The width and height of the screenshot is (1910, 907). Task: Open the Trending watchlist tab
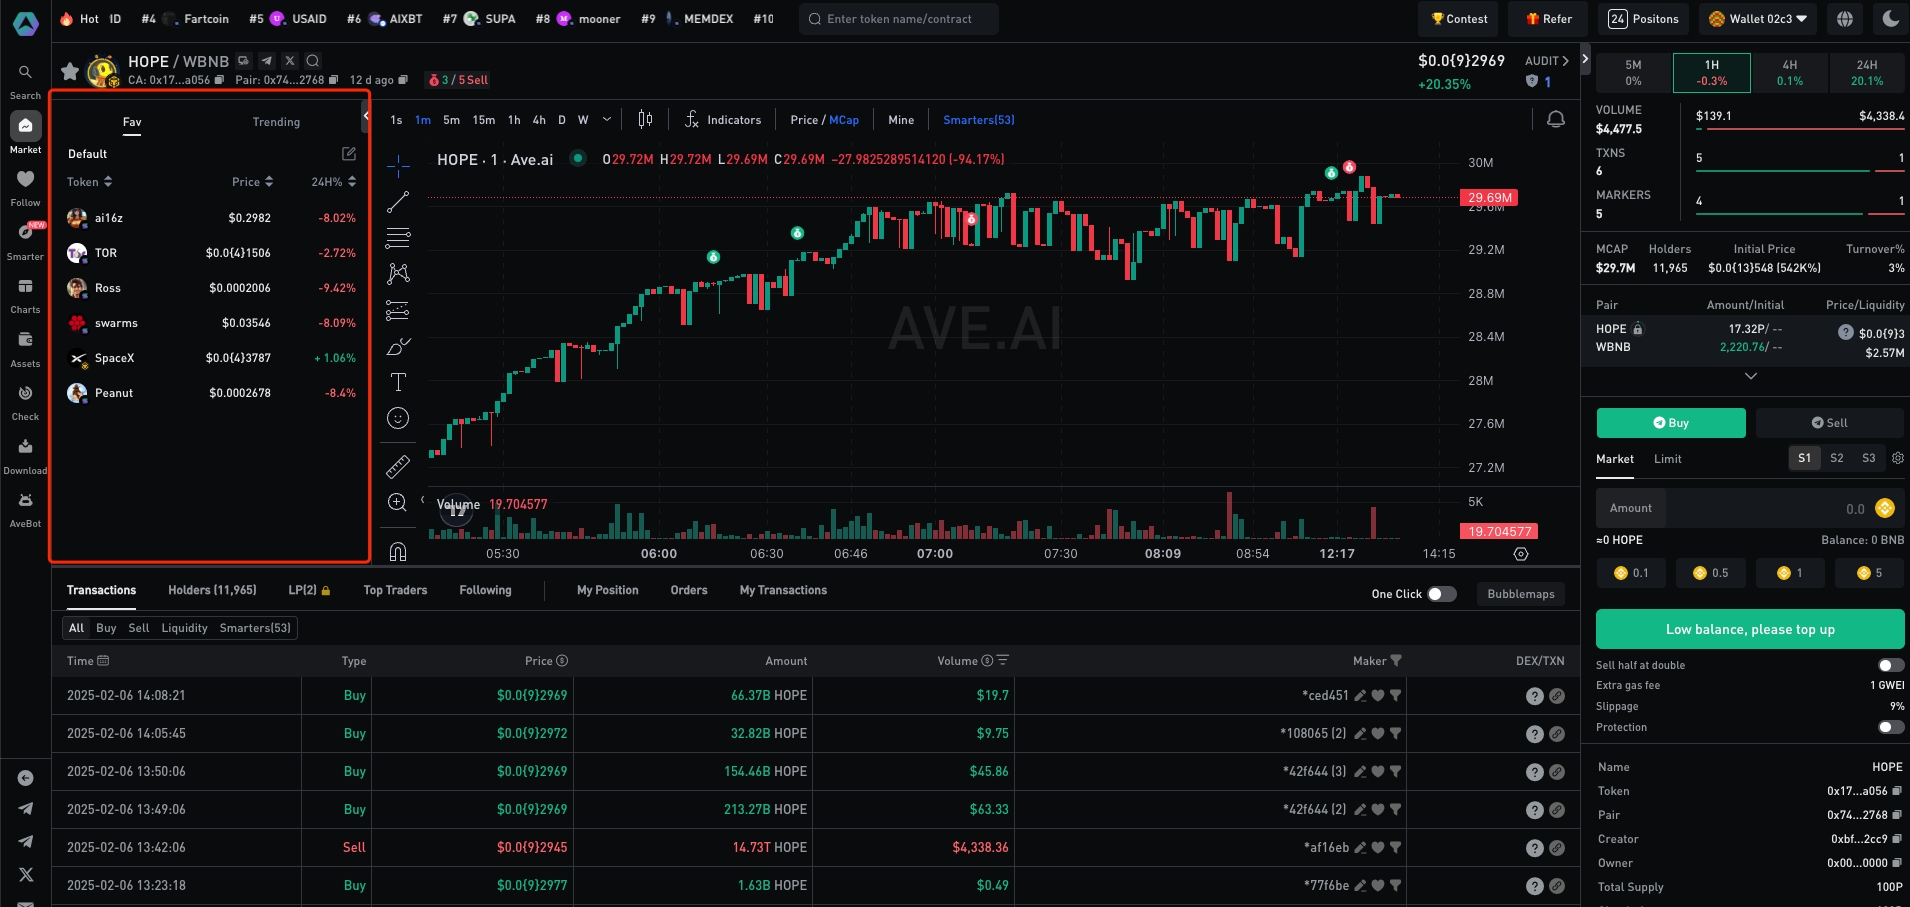(276, 122)
